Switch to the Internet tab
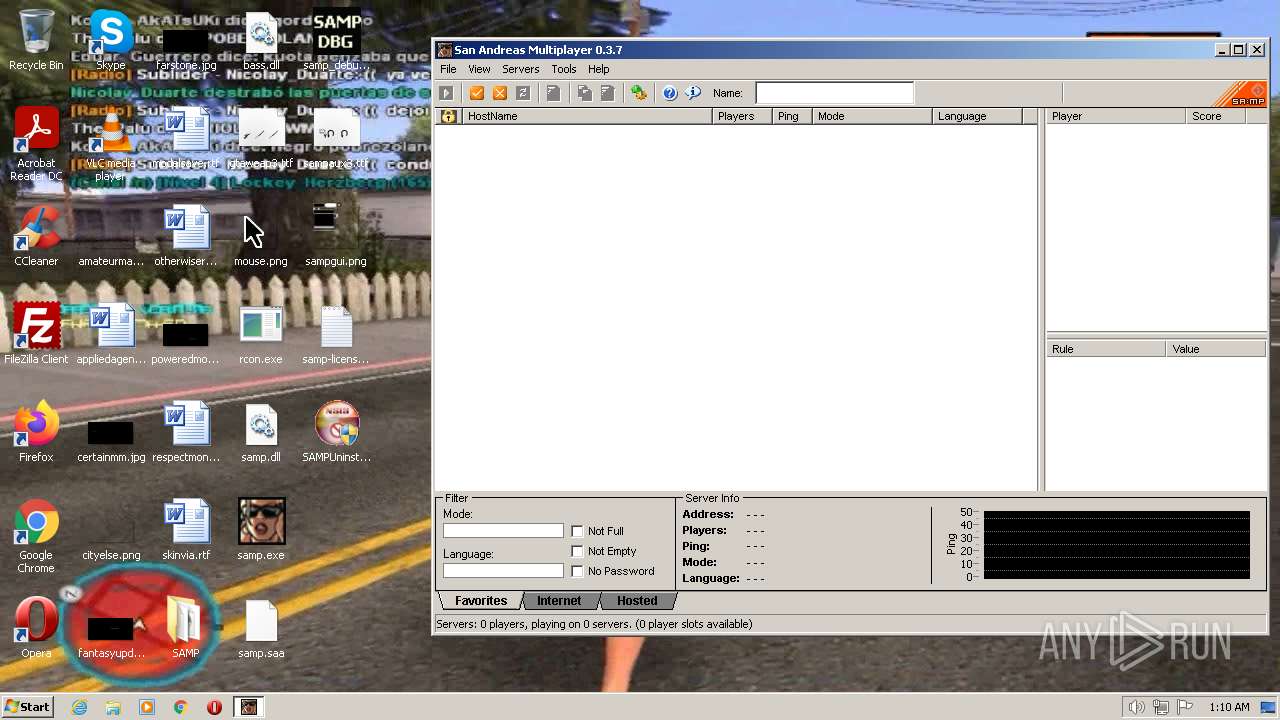The image size is (1280, 720). click(559, 601)
